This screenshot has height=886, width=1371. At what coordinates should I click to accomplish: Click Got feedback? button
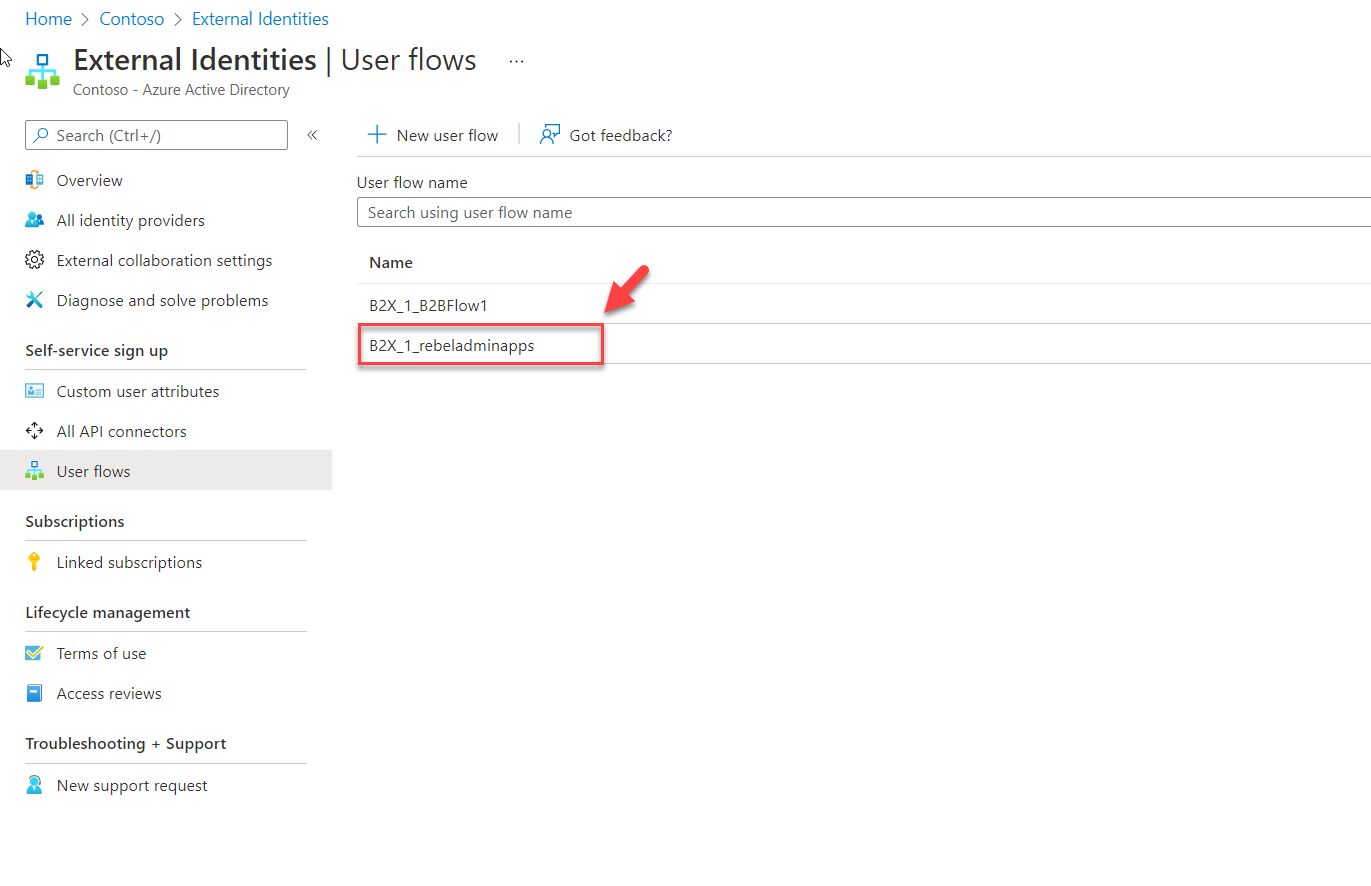click(606, 135)
